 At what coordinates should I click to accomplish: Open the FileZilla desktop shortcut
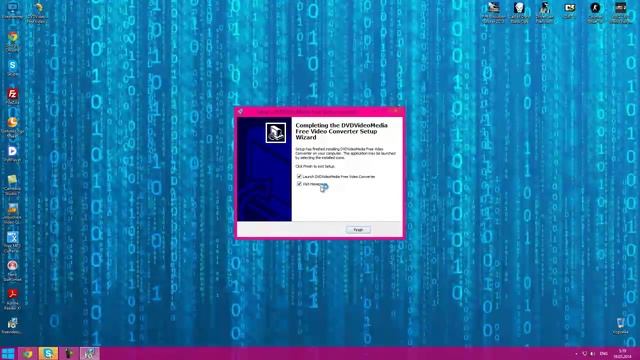click(x=13, y=96)
